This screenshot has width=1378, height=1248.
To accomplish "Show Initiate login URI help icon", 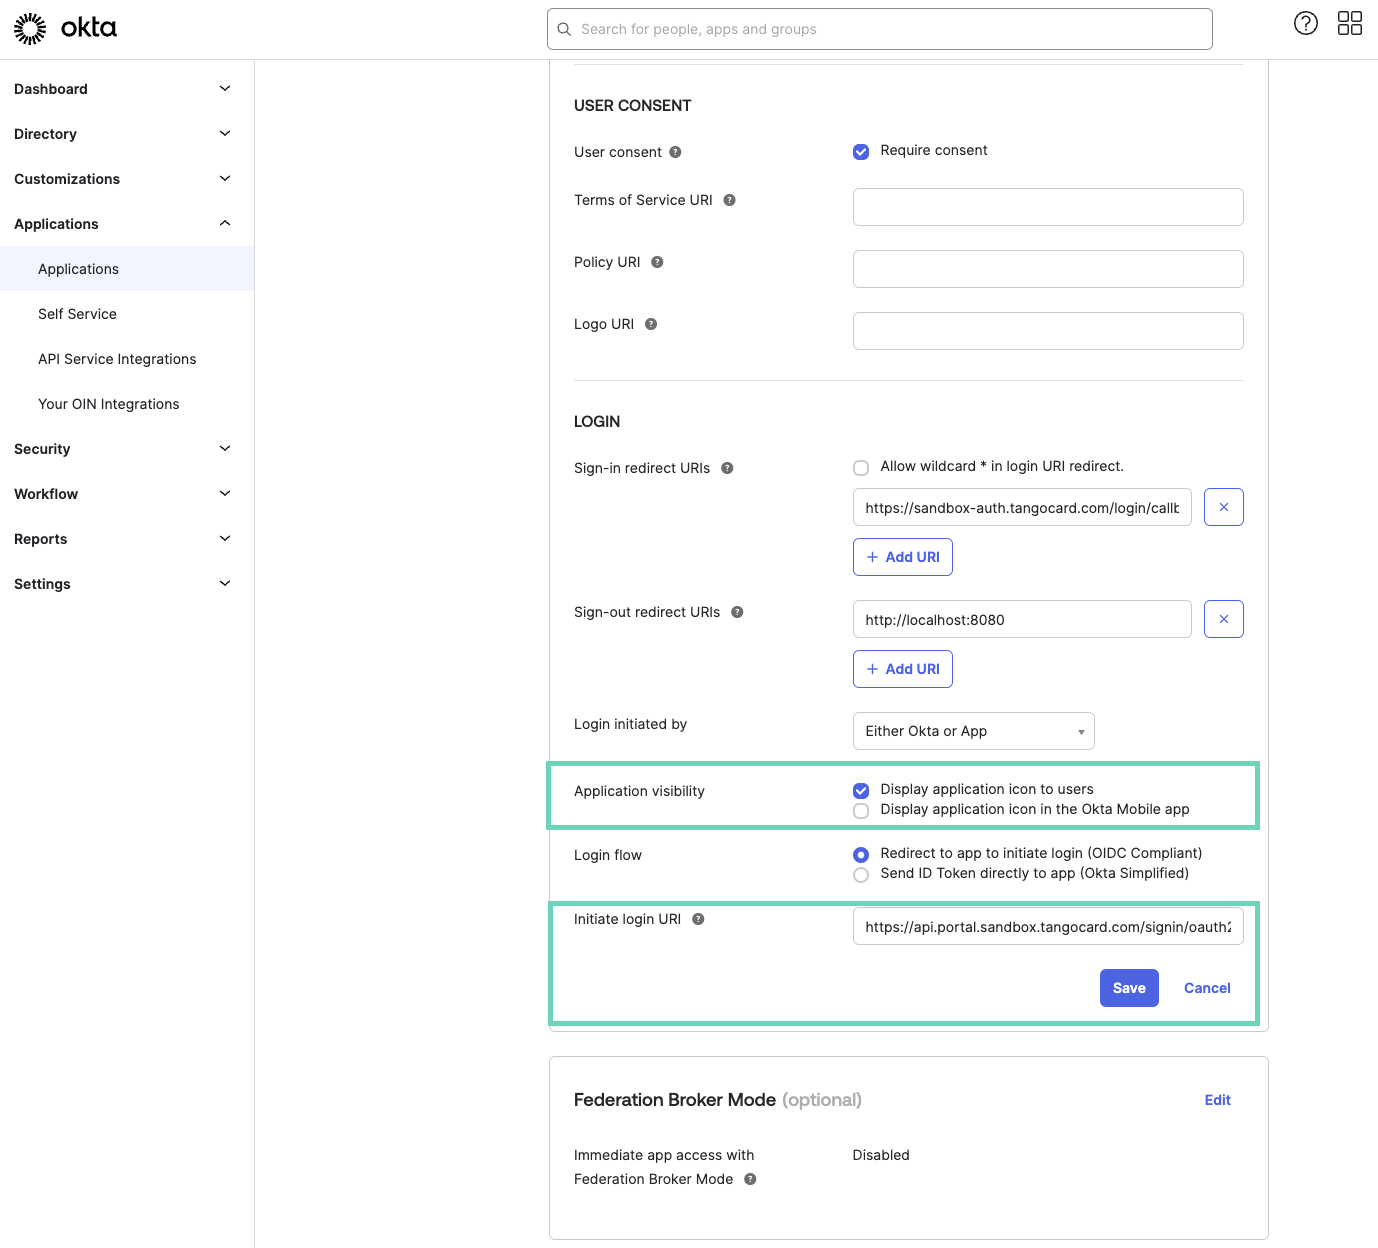I will pos(698,919).
